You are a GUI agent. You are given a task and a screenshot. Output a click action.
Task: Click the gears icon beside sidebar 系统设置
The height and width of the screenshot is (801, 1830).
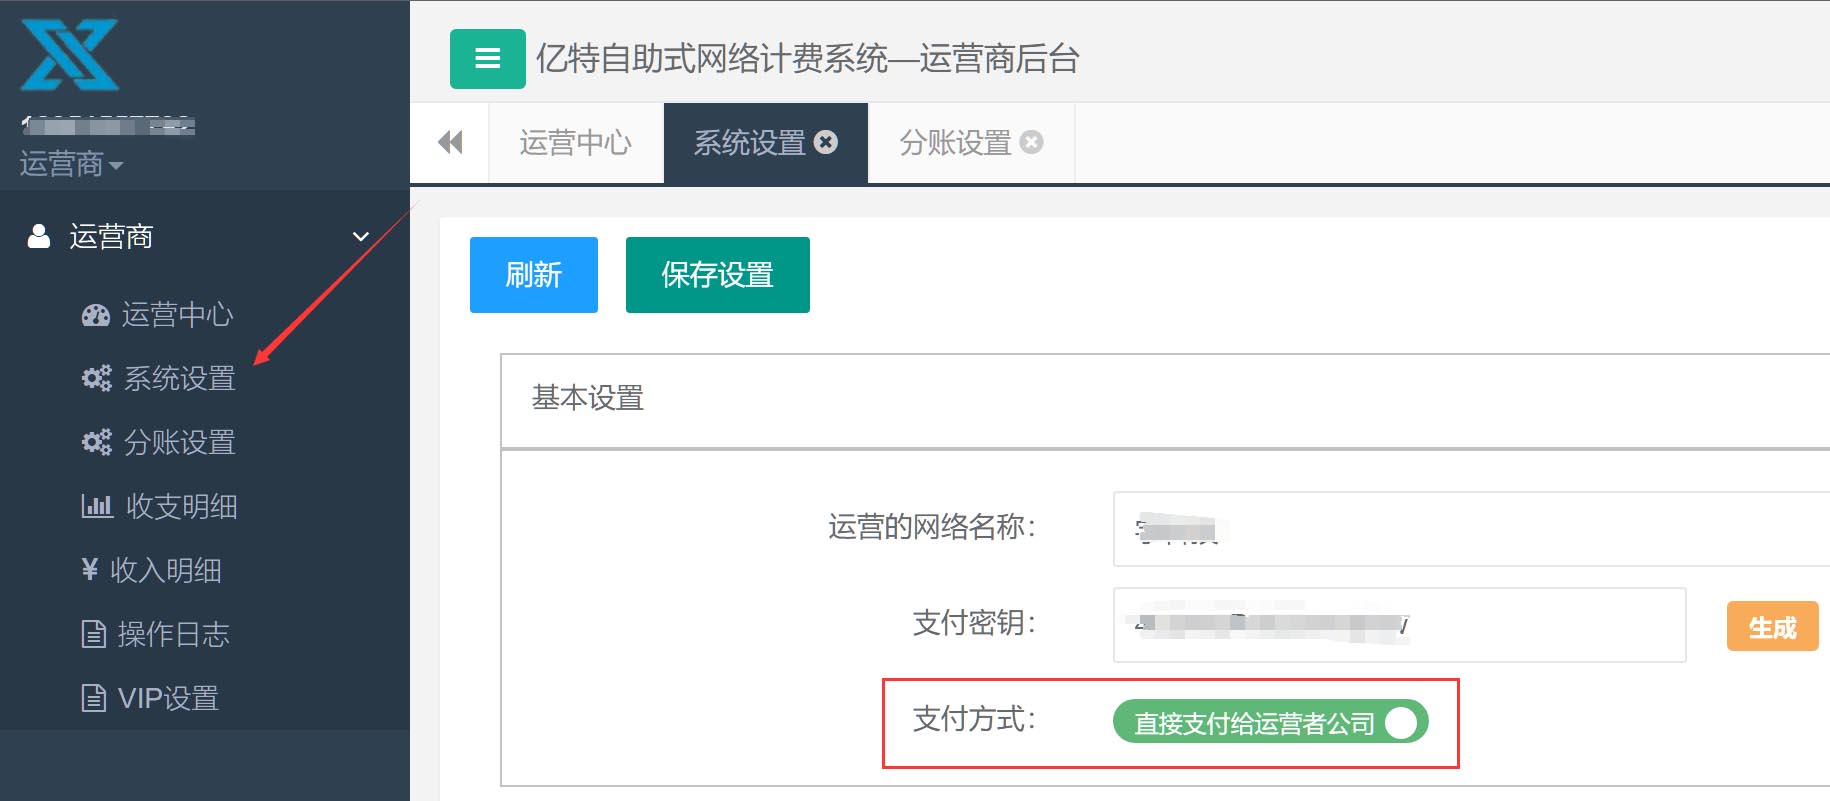(x=96, y=378)
